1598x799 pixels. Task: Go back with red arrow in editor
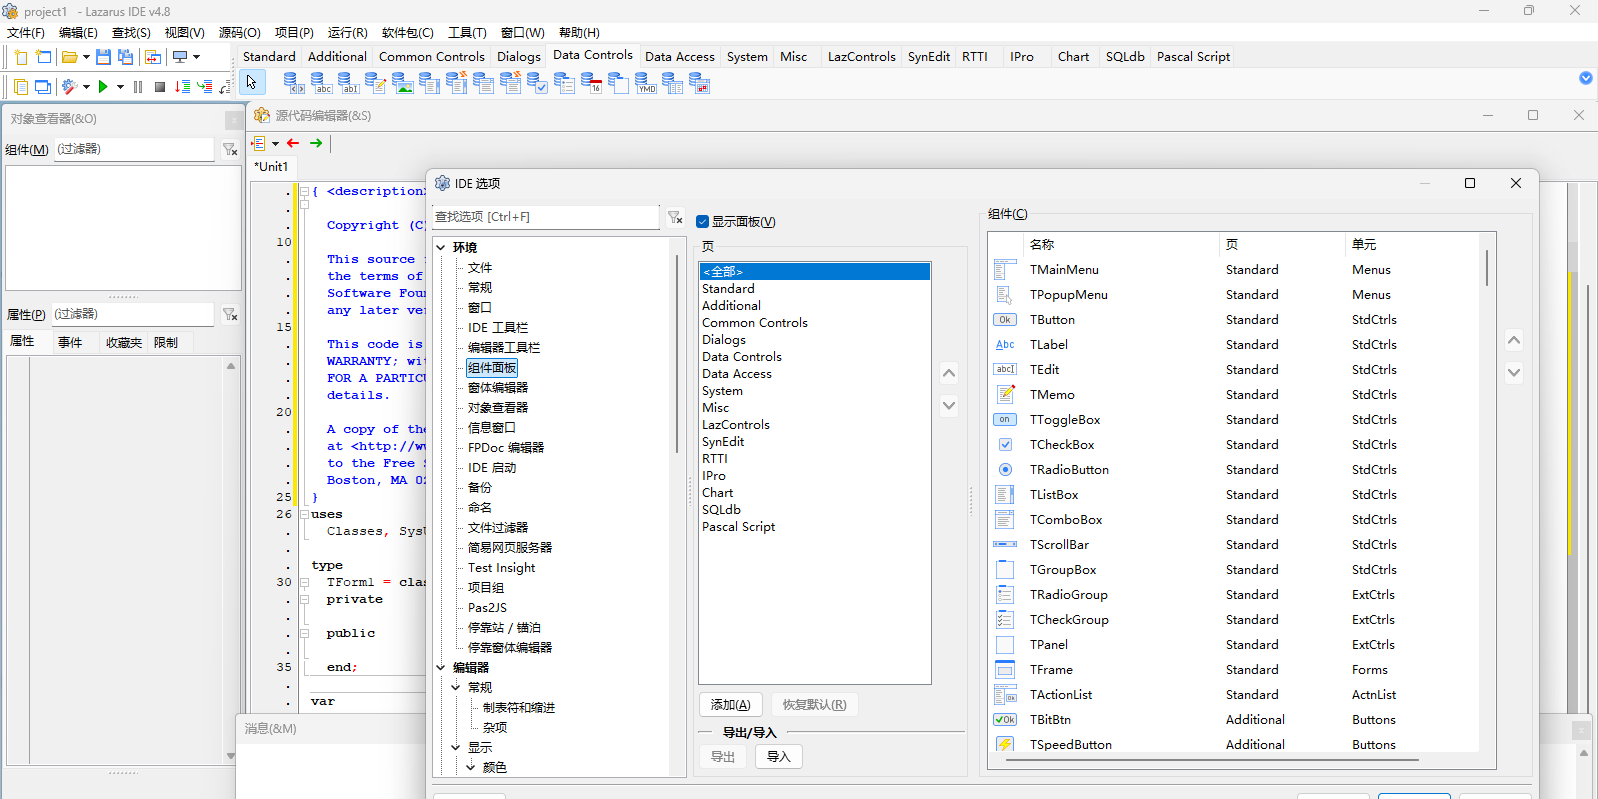click(293, 143)
